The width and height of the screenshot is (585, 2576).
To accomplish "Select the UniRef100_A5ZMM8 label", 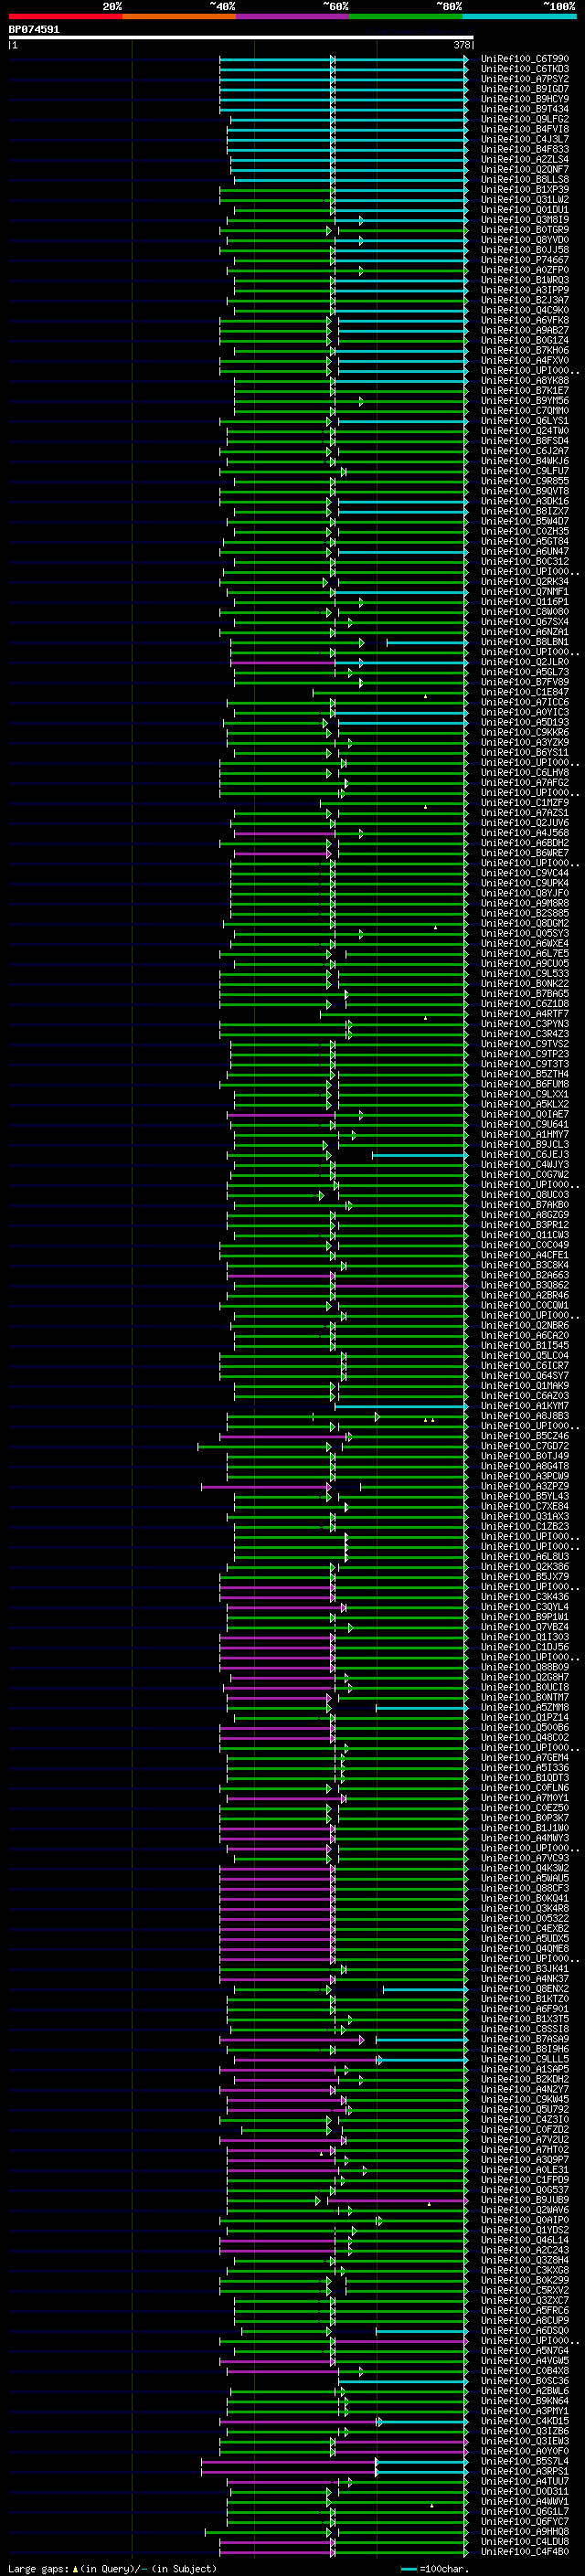I will [525, 1707].
